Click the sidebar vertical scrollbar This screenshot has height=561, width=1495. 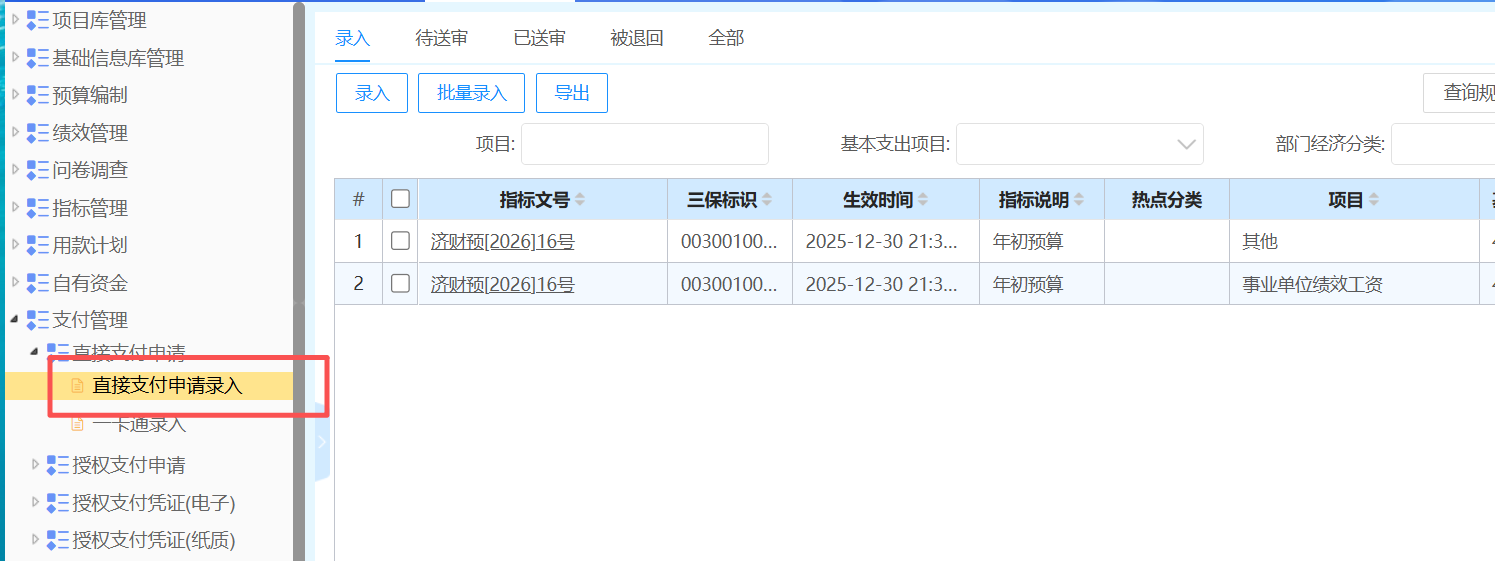pos(298,280)
